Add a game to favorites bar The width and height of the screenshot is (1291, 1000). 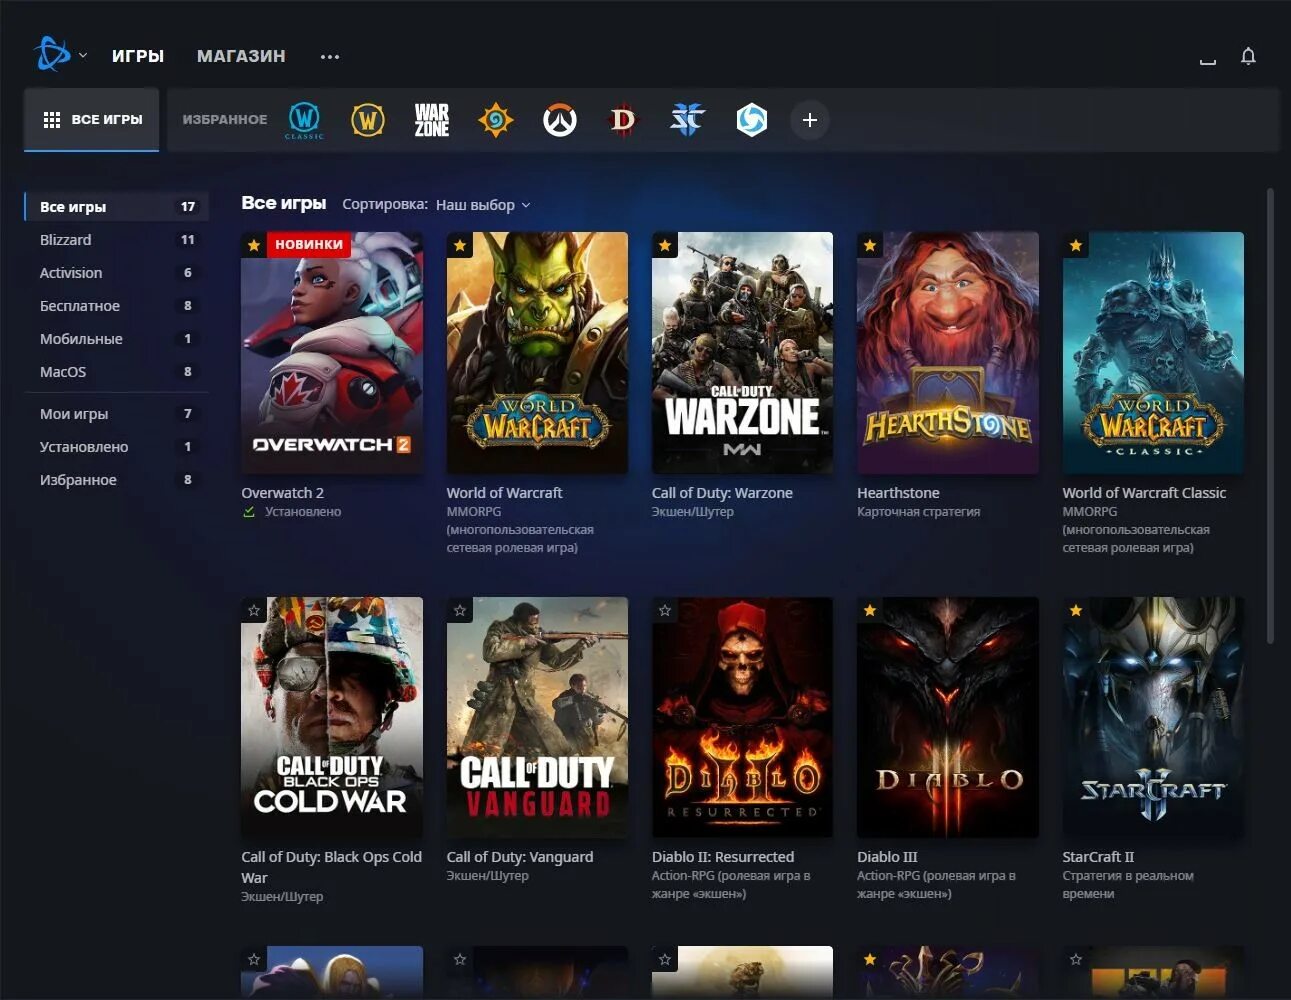tap(810, 120)
